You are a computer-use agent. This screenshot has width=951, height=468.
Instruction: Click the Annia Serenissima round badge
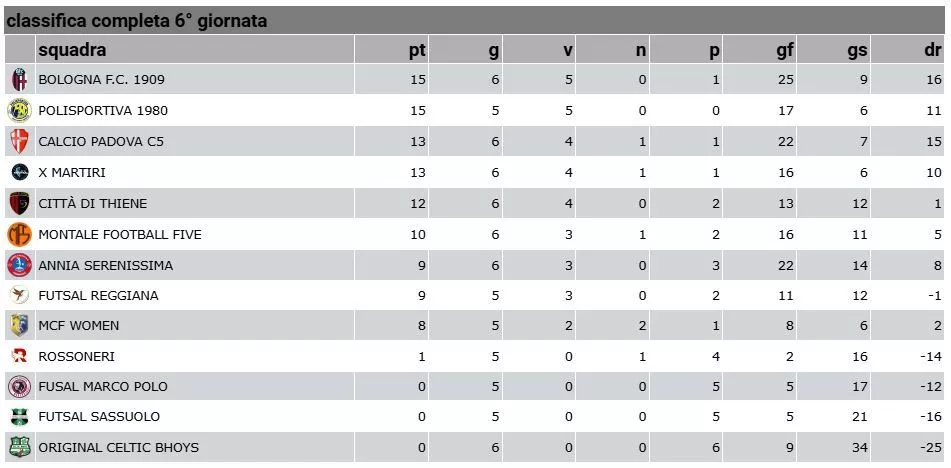click(x=19, y=265)
